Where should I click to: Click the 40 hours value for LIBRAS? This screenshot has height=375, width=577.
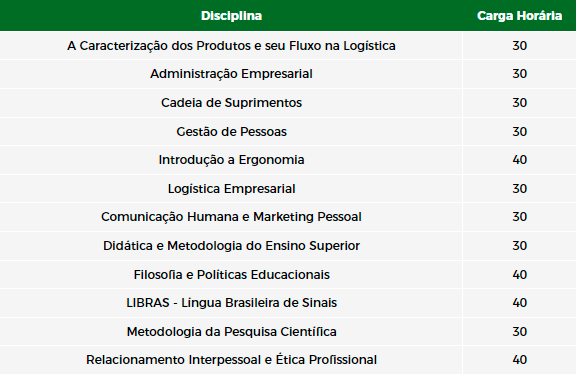pyautogui.click(x=520, y=303)
